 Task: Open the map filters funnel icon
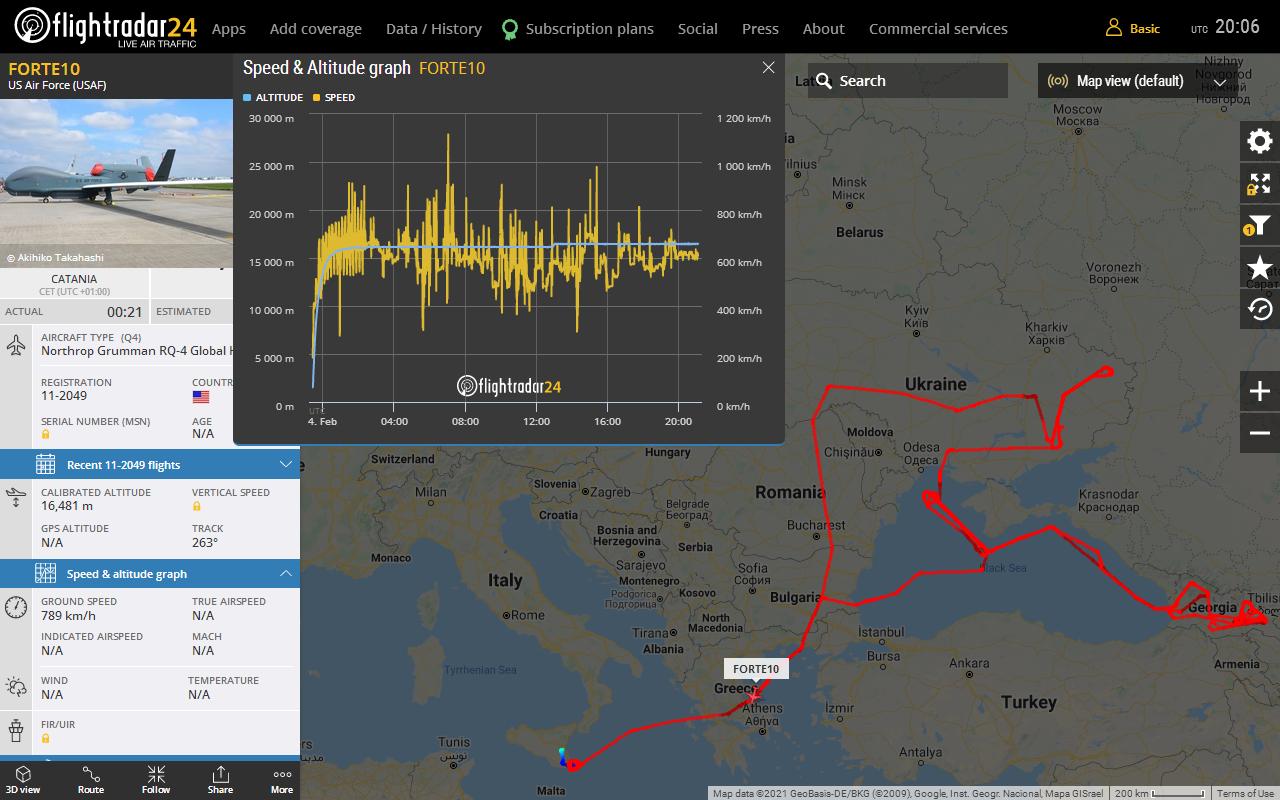[x=1260, y=226]
